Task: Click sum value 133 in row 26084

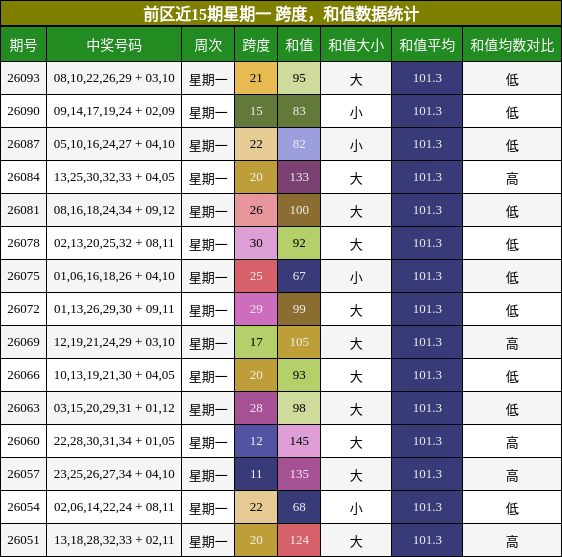Action: pos(299,177)
